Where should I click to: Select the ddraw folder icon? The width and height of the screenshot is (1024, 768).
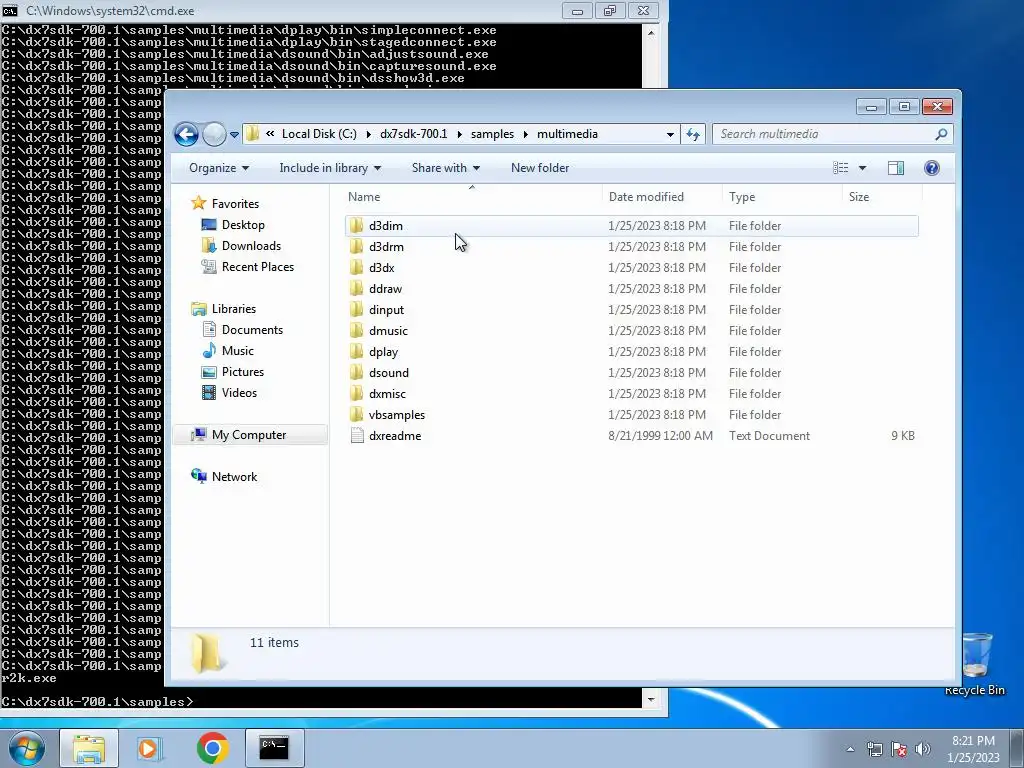tap(357, 288)
